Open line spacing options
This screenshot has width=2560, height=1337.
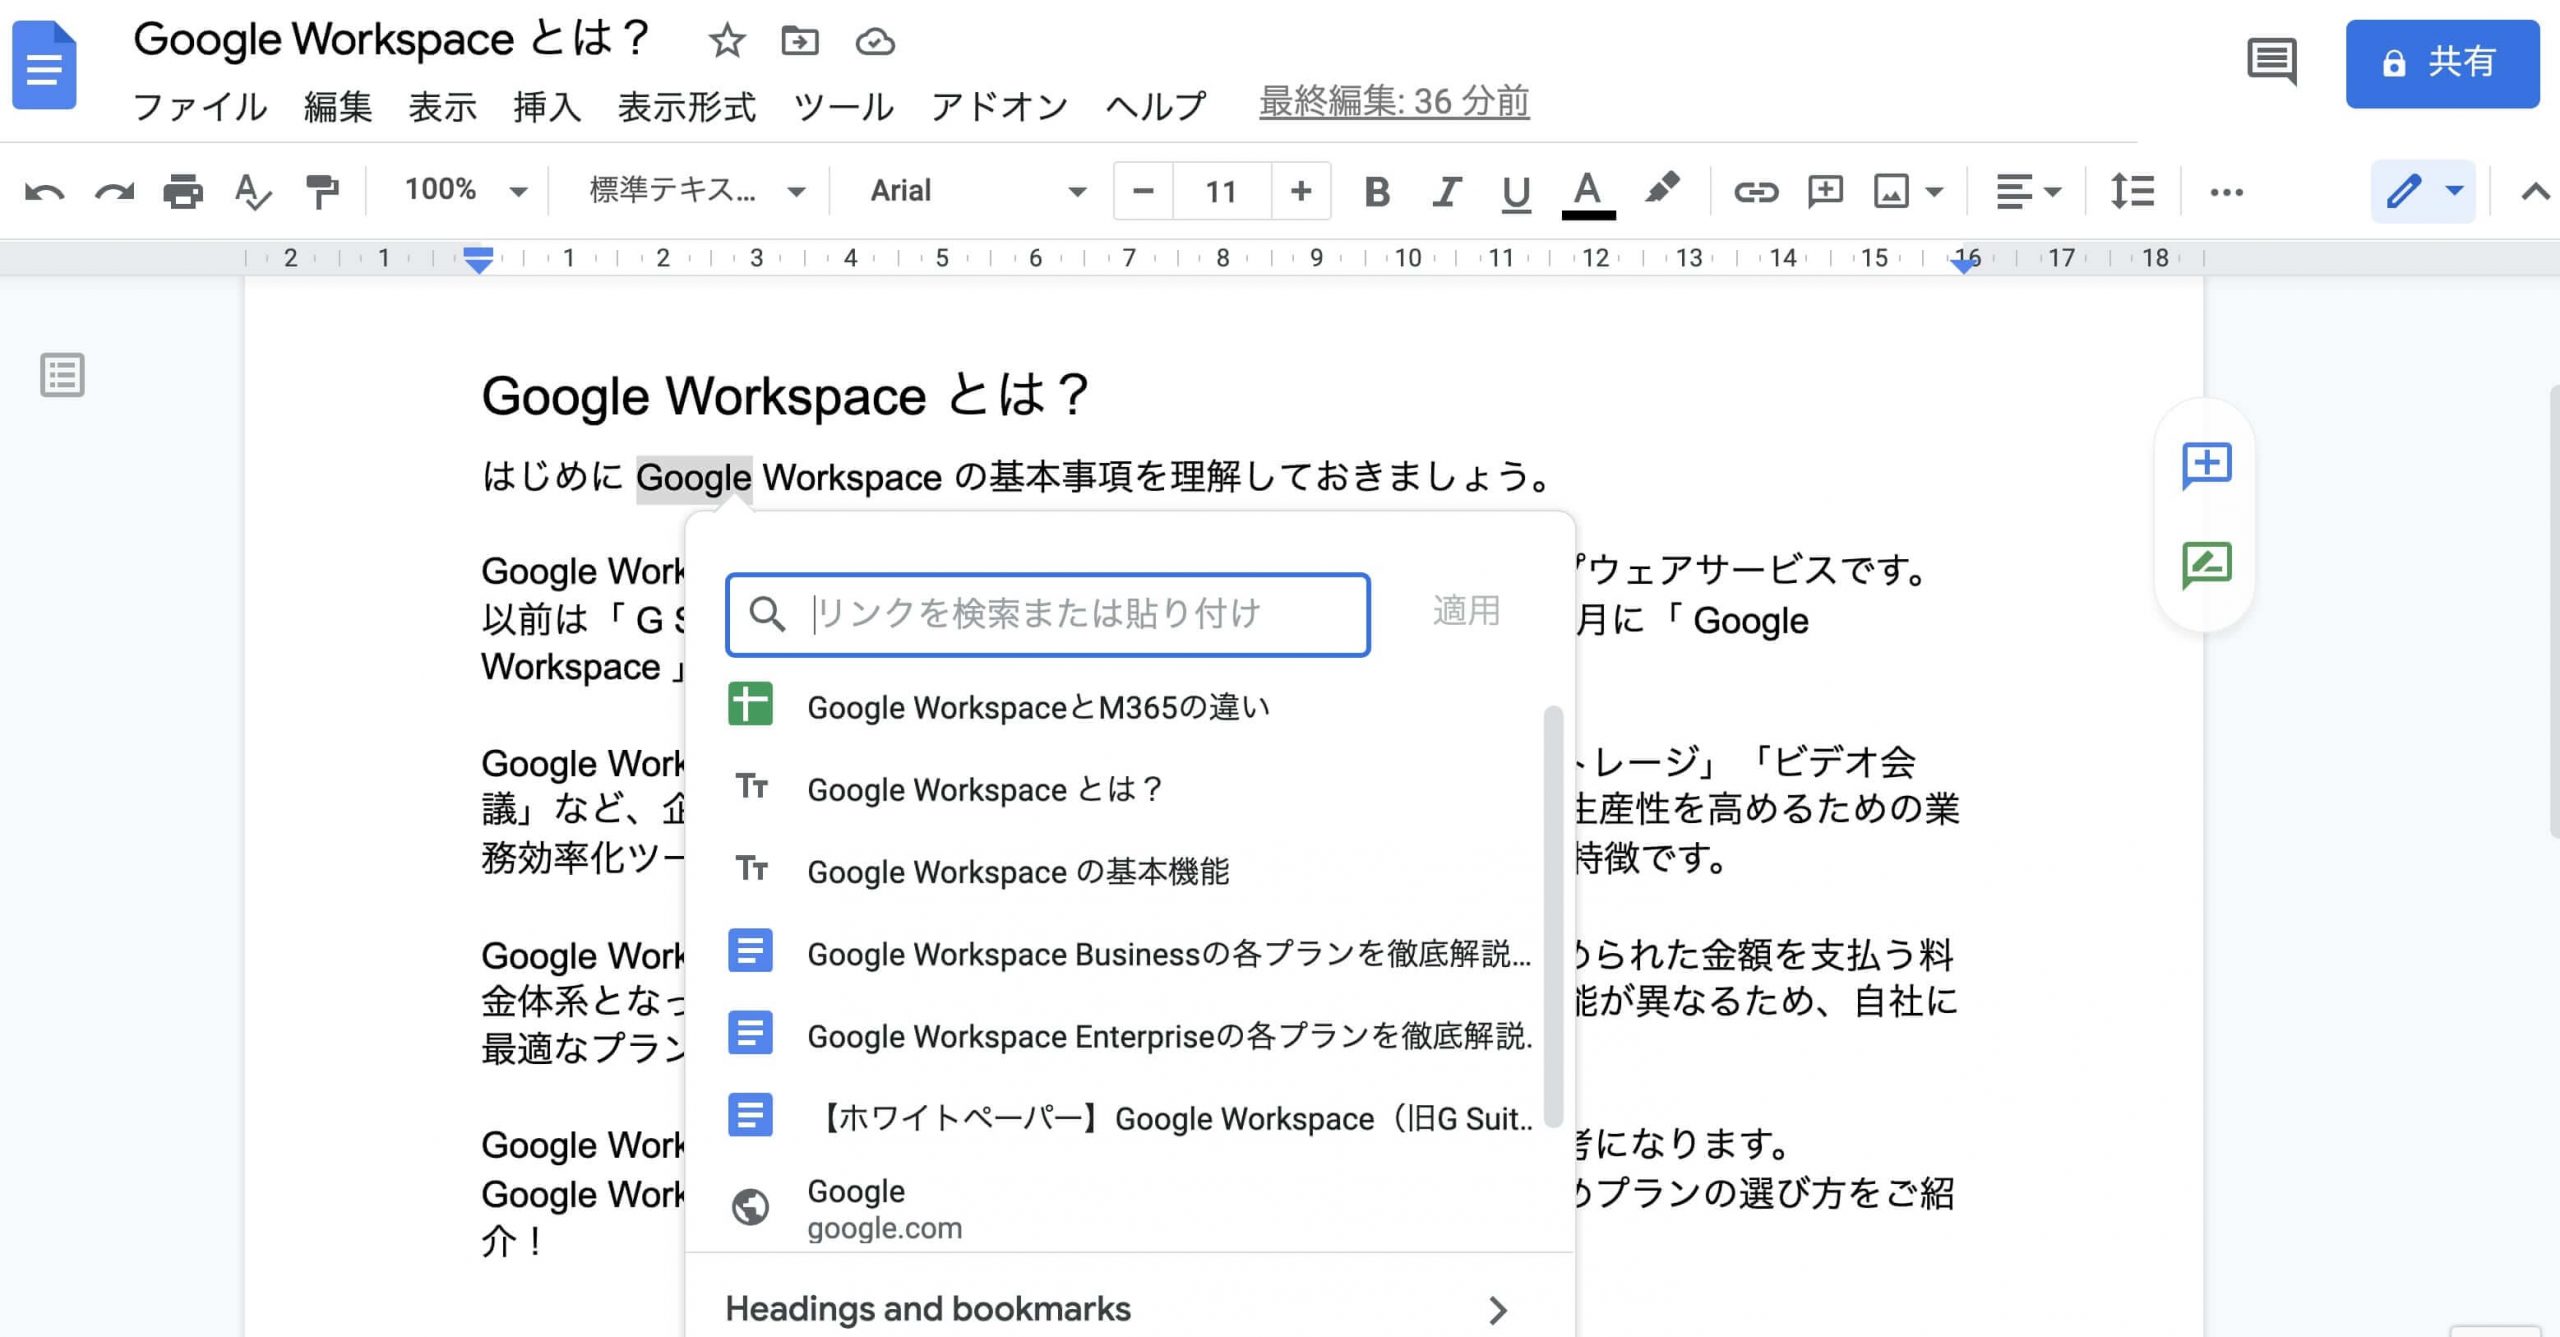point(2131,191)
